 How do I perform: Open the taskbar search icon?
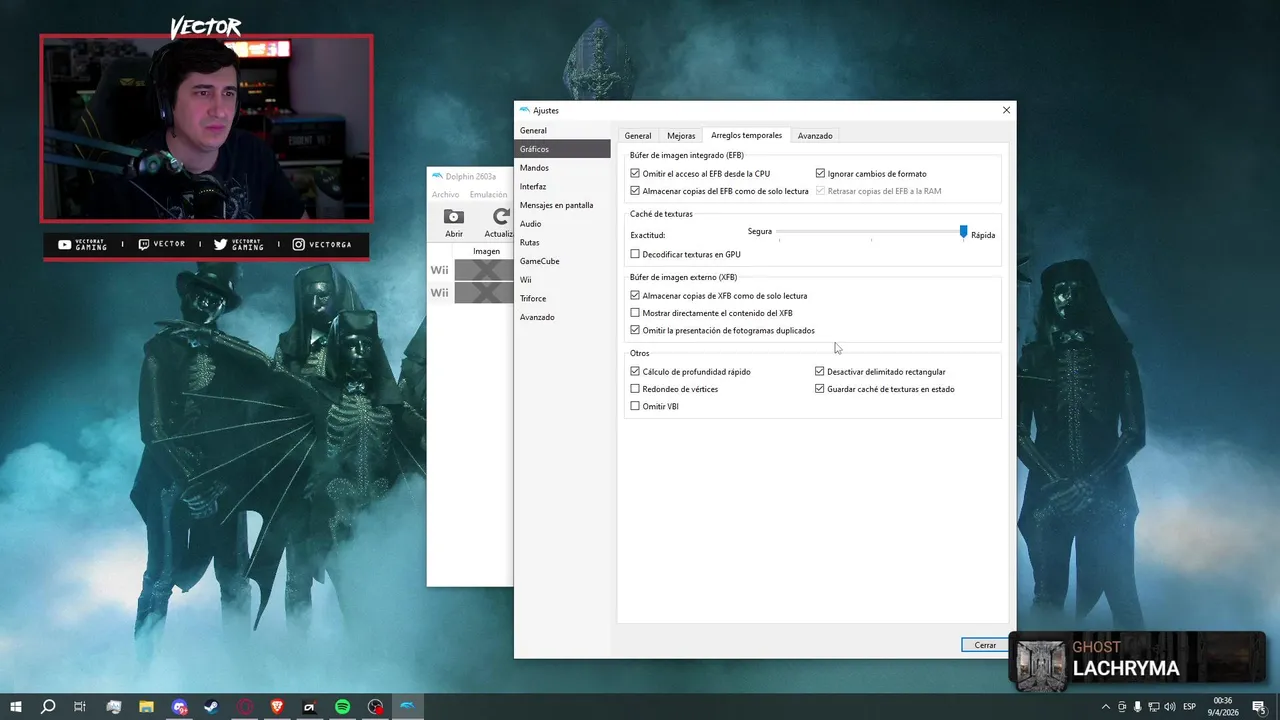pos(48,707)
